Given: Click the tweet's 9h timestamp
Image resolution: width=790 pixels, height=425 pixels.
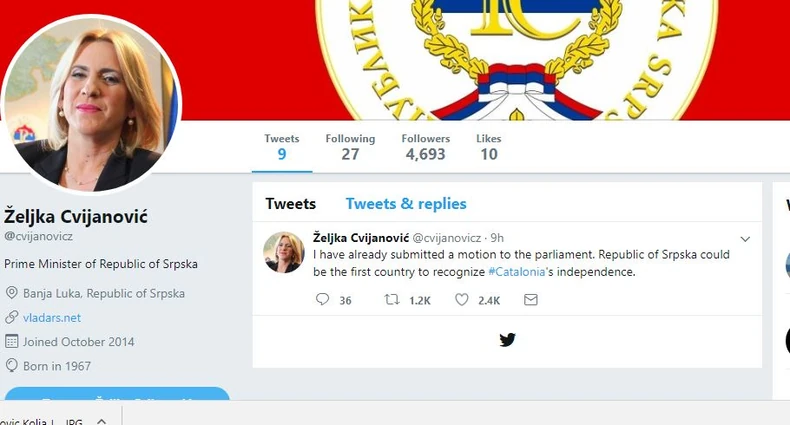Looking at the screenshot, I should (497, 238).
